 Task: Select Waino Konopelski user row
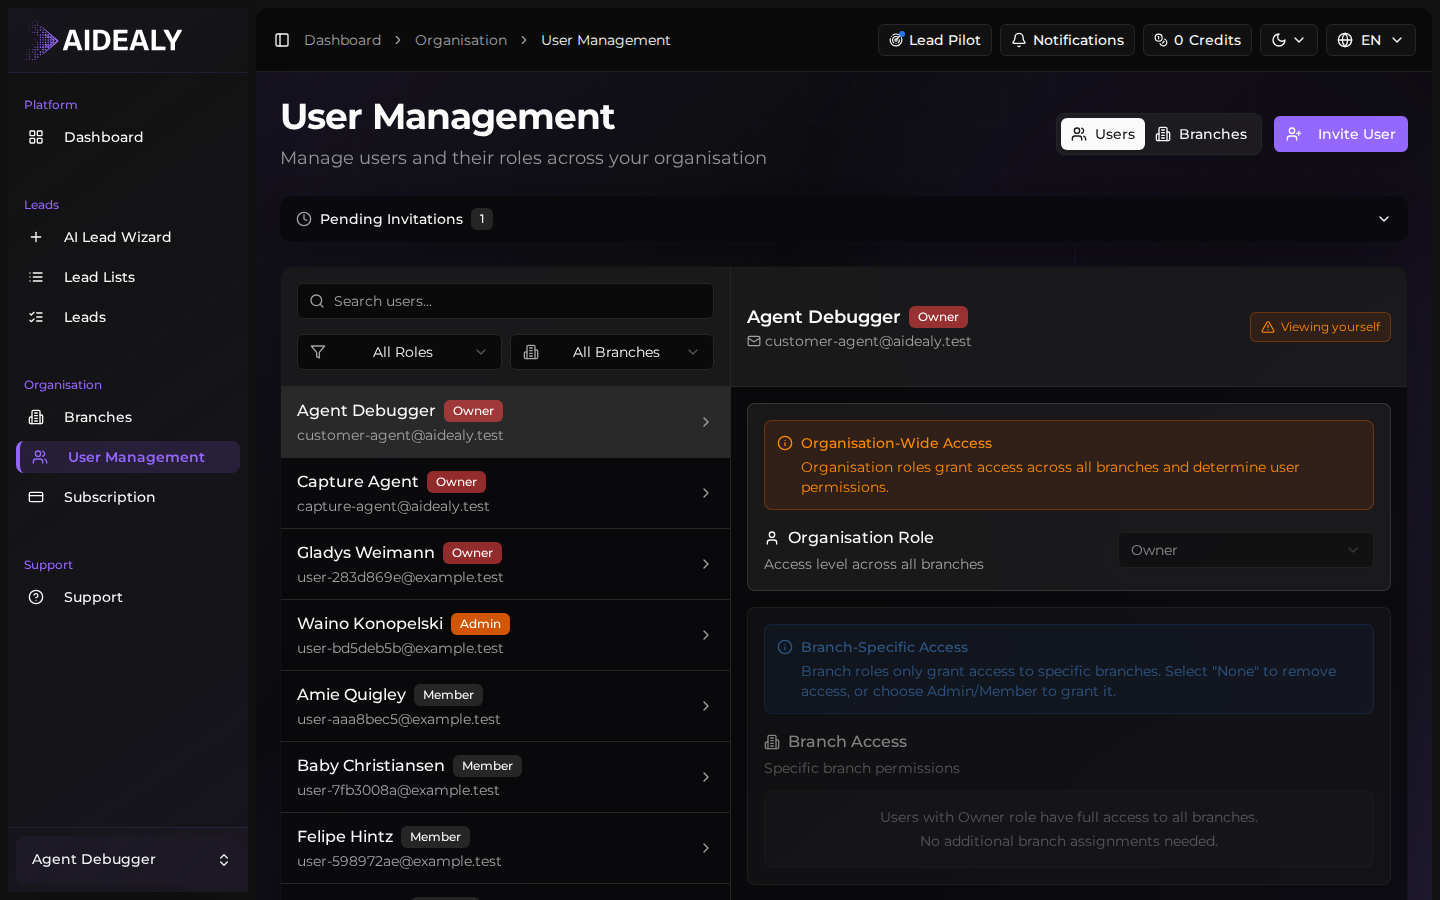[505, 635]
